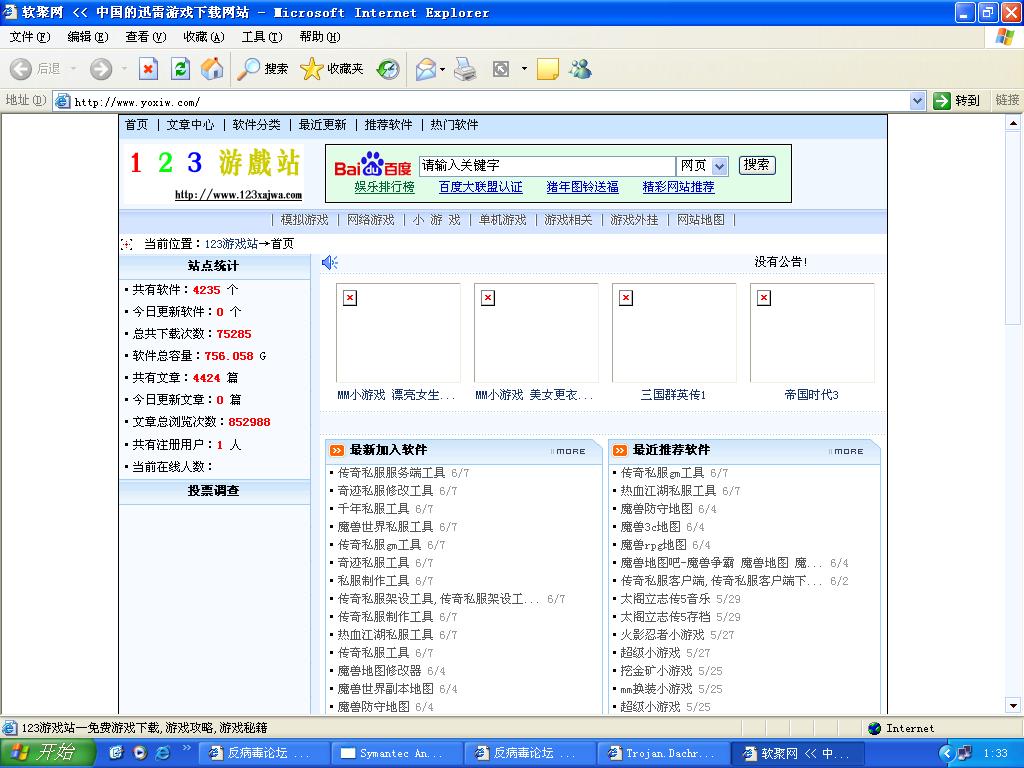Image resolution: width=1024 pixels, height=768 pixels.
Task: Open the 工具(T) menu
Action: pyautogui.click(x=262, y=37)
